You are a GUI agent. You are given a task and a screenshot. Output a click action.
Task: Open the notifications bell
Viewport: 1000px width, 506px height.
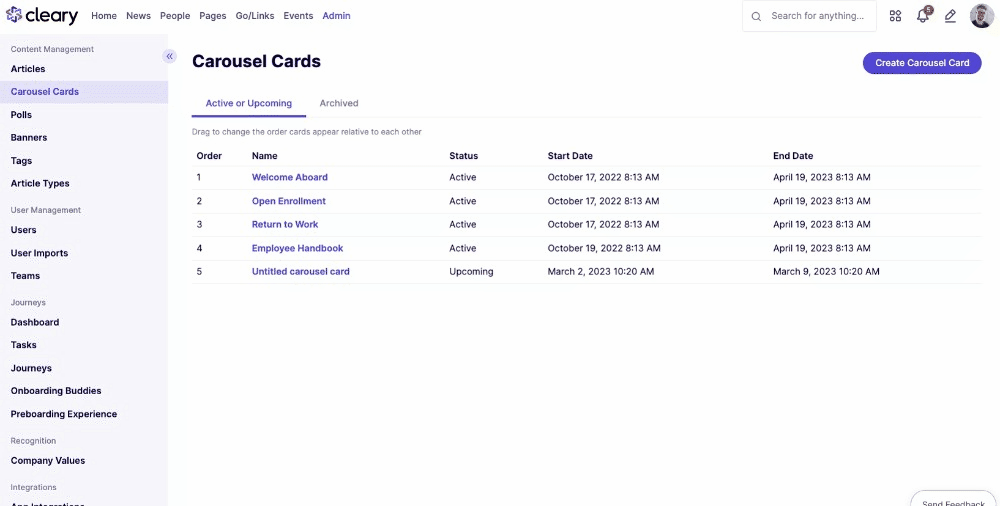(x=923, y=16)
